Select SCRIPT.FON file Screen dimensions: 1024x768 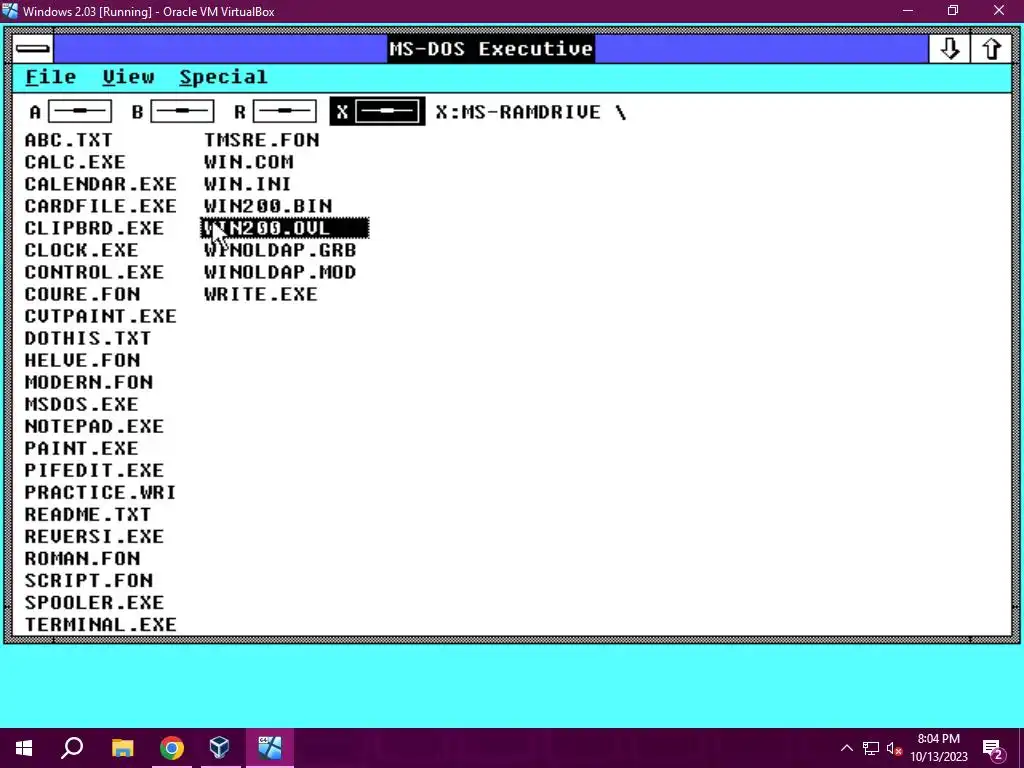pyautogui.click(x=89, y=581)
